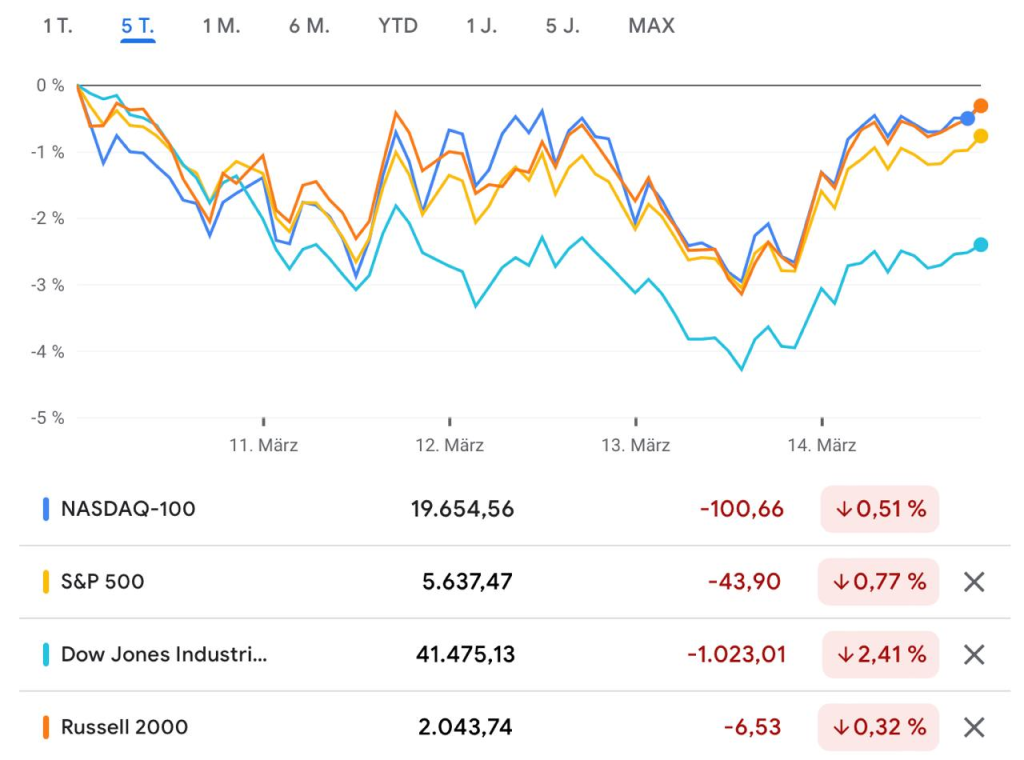Show the MAX time range
The height and width of the screenshot is (760, 1024).
[652, 26]
